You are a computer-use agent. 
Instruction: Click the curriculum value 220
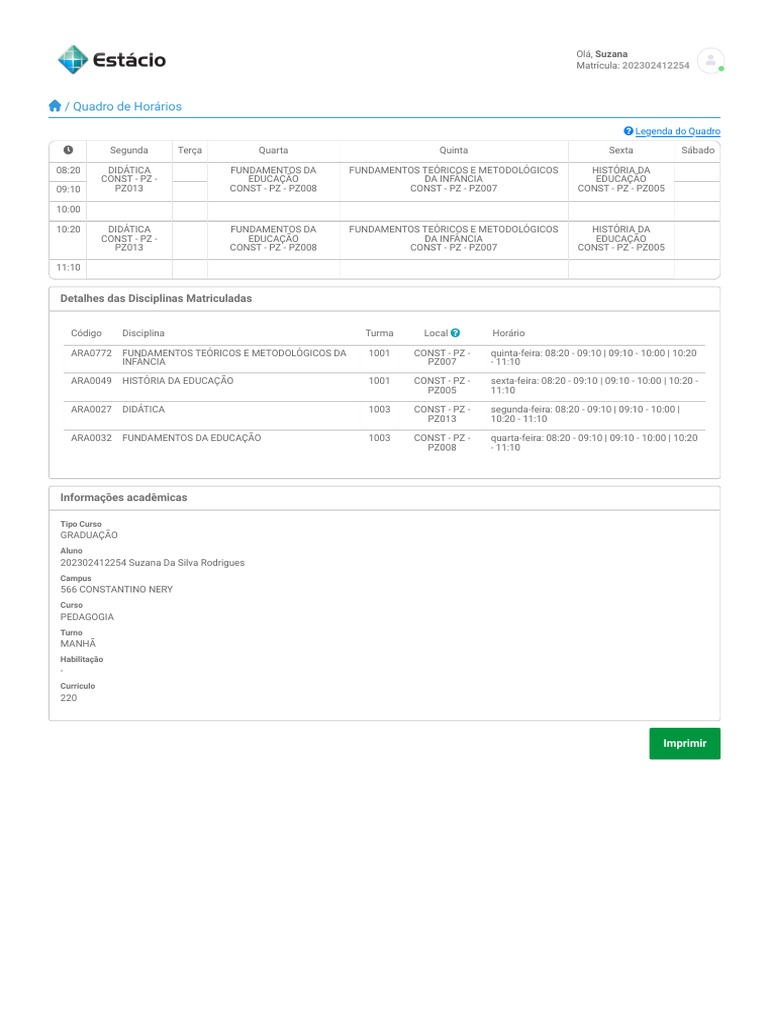tap(69, 697)
